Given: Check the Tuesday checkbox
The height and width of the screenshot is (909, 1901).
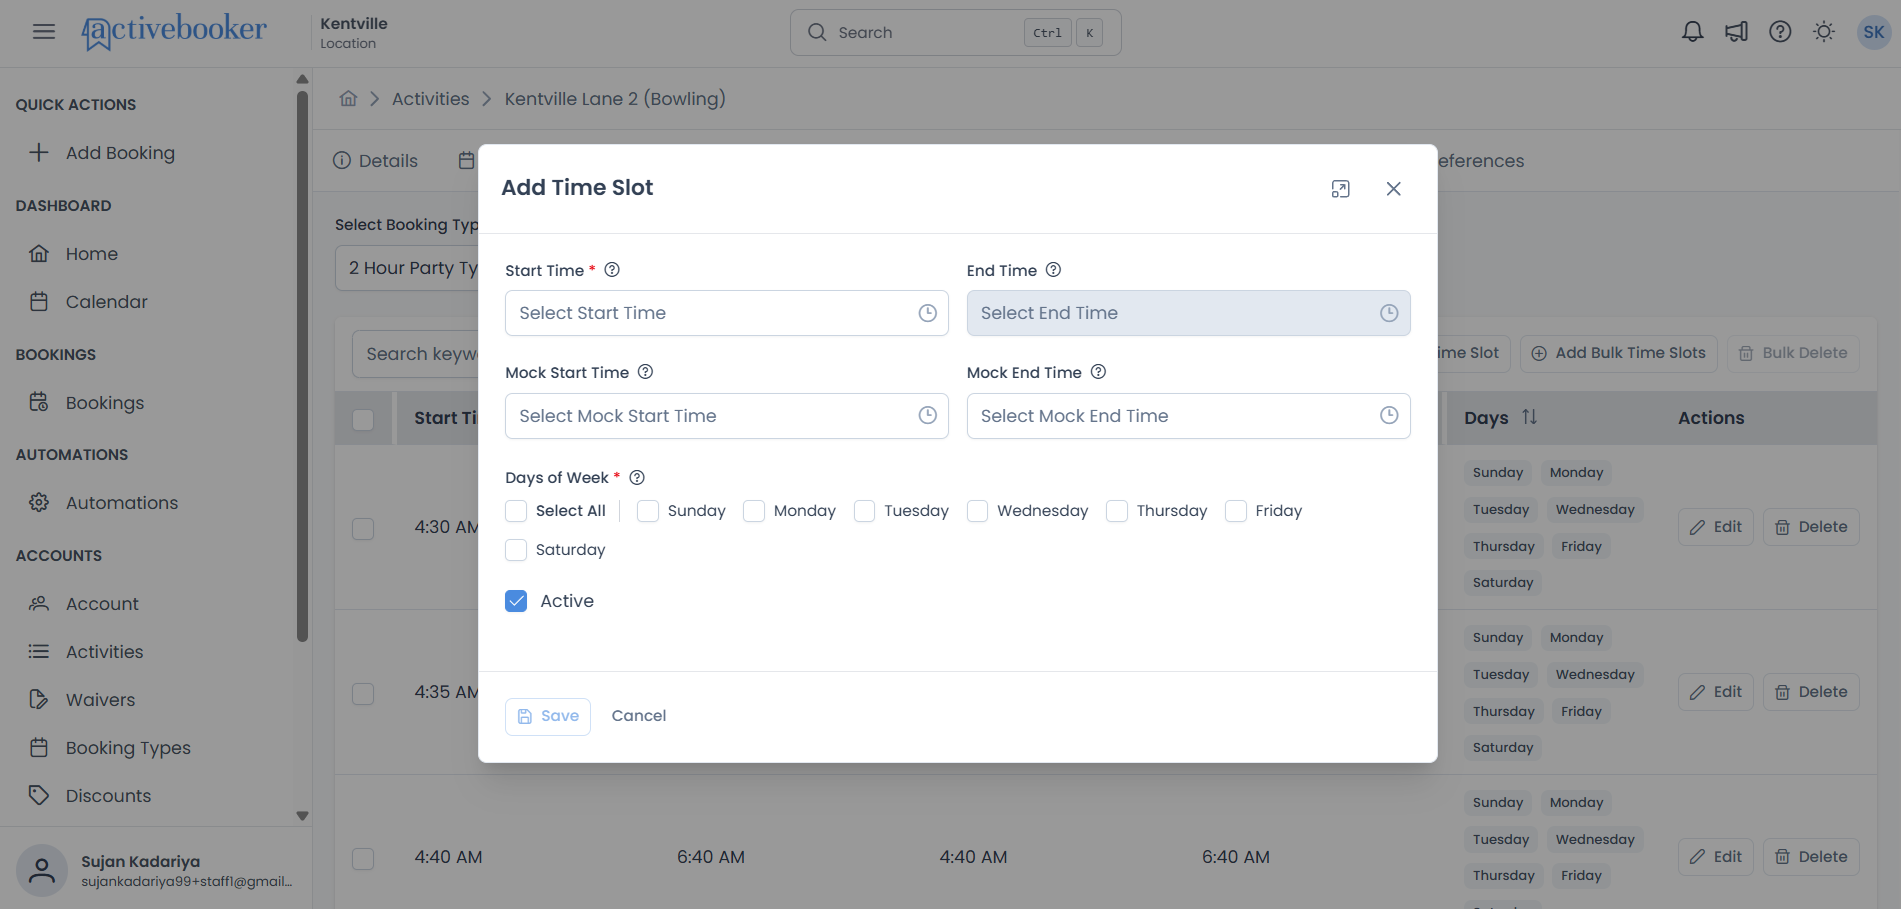Looking at the screenshot, I should click(x=864, y=511).
